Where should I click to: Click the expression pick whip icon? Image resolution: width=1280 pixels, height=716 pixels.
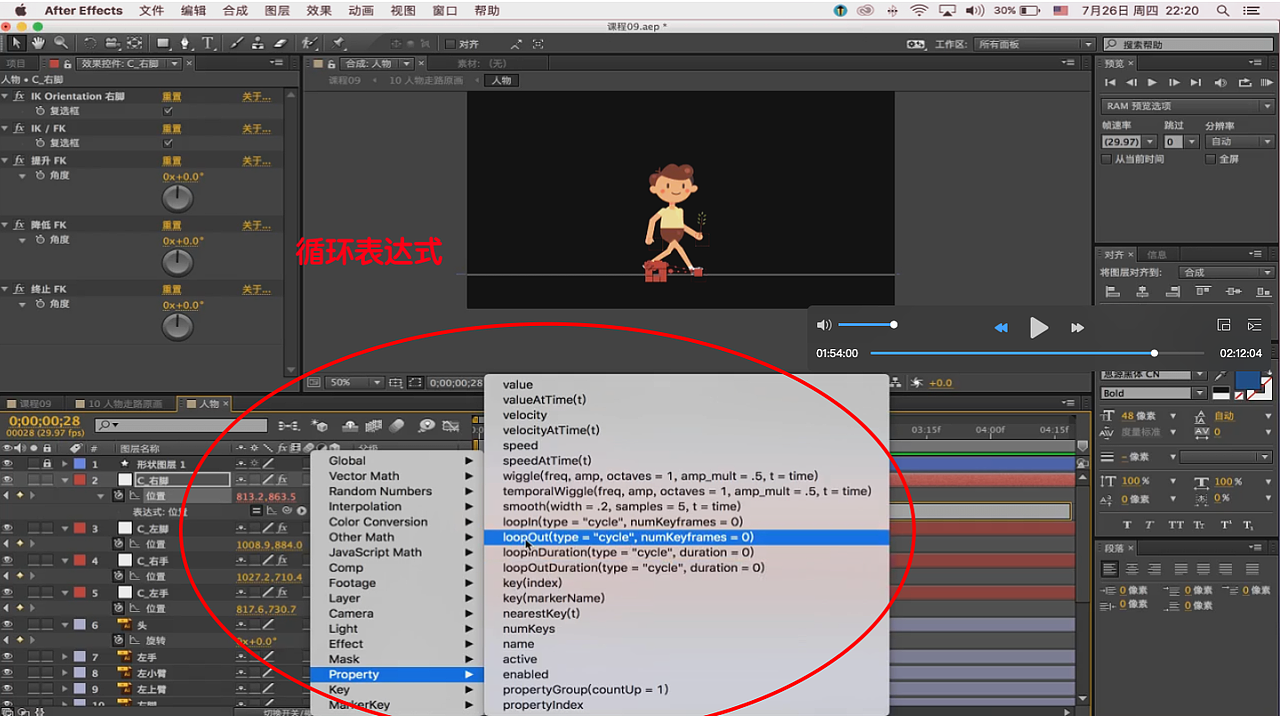coord(286,511)
